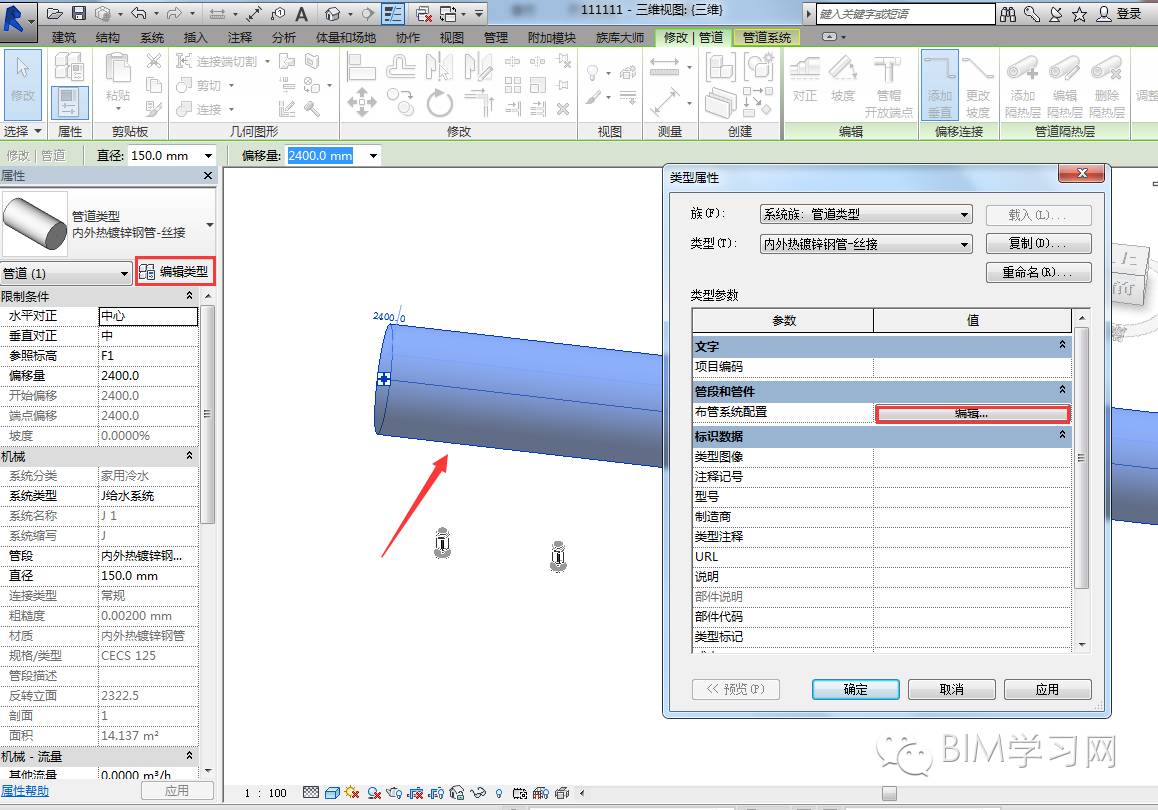Switch to the 建筑 ribbon tab
Viewport: 1158px width, 810px height.
64,37
